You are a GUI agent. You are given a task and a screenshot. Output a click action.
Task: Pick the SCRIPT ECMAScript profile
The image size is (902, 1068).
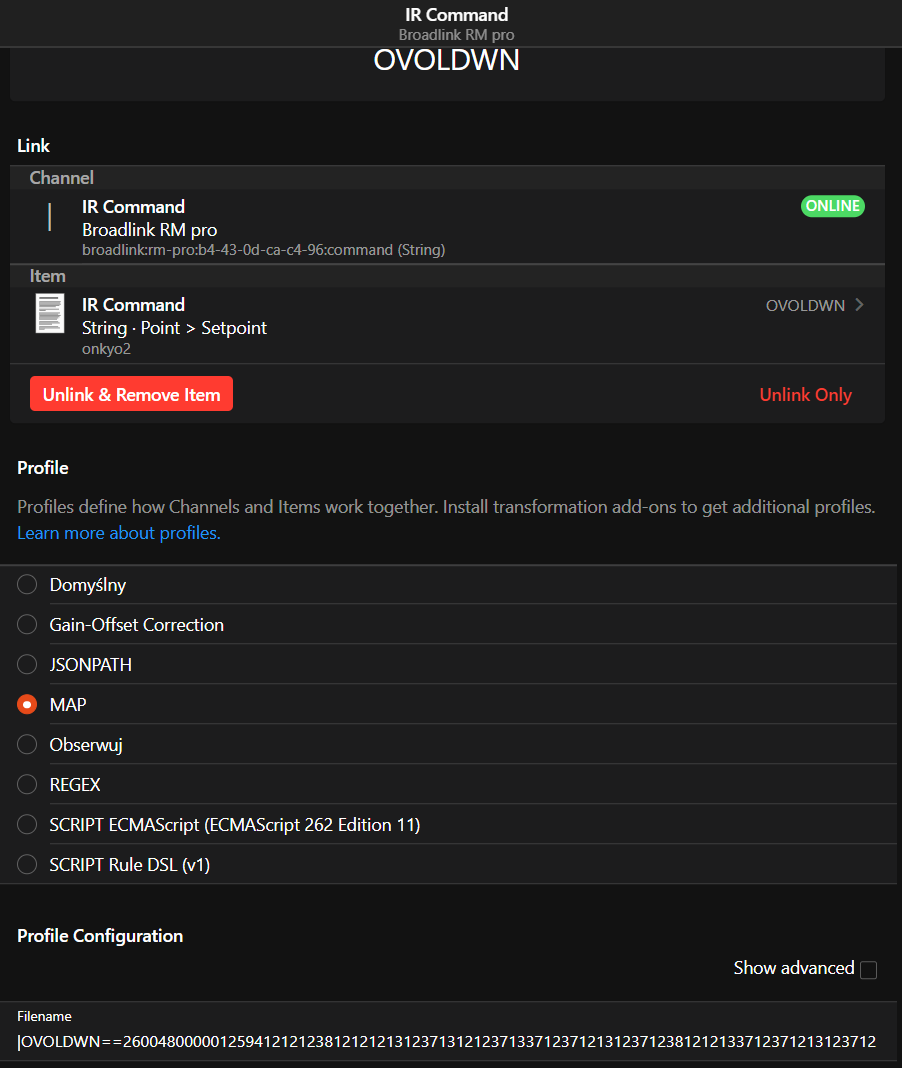[x=27, y=825]
